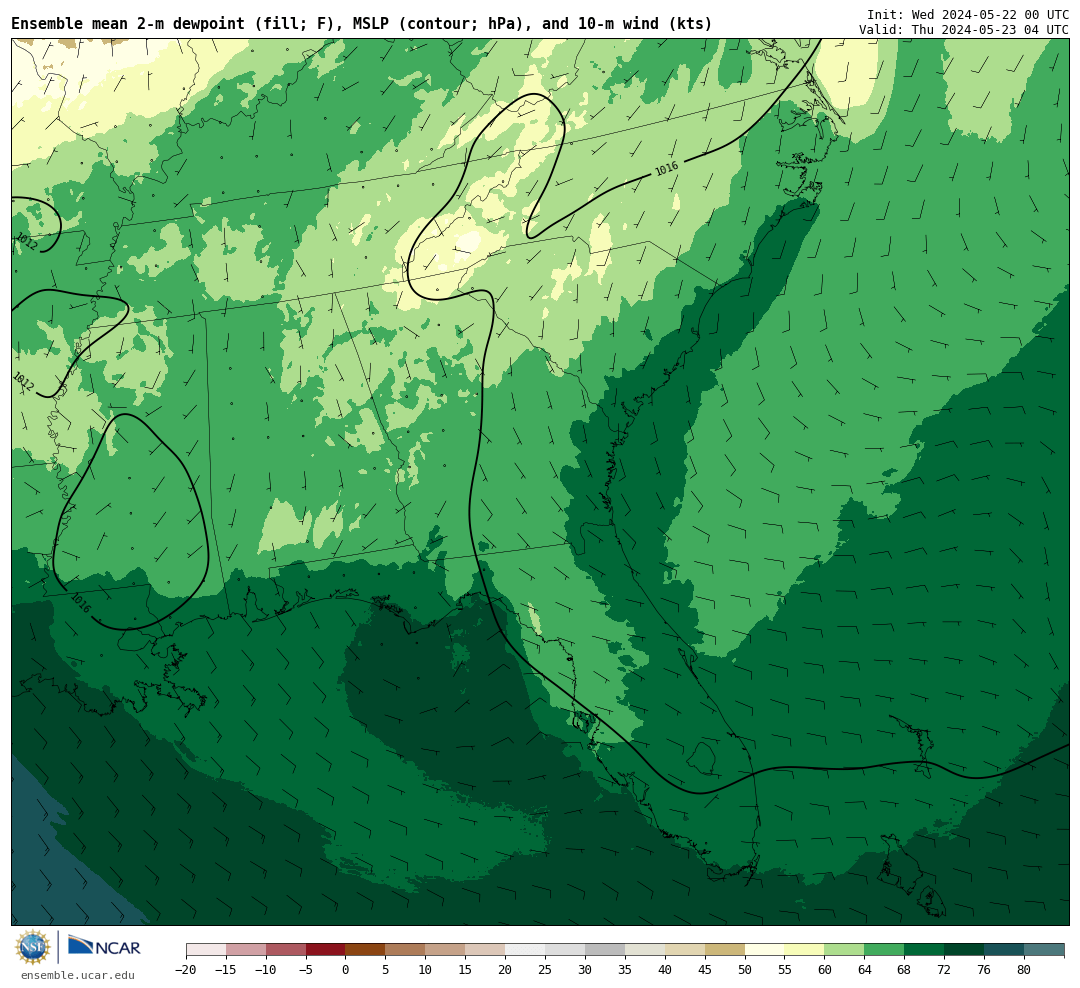Screen dimensions: 1080x988
Task: Pick the beige swatch between 40 and 45
Action: 685,950
